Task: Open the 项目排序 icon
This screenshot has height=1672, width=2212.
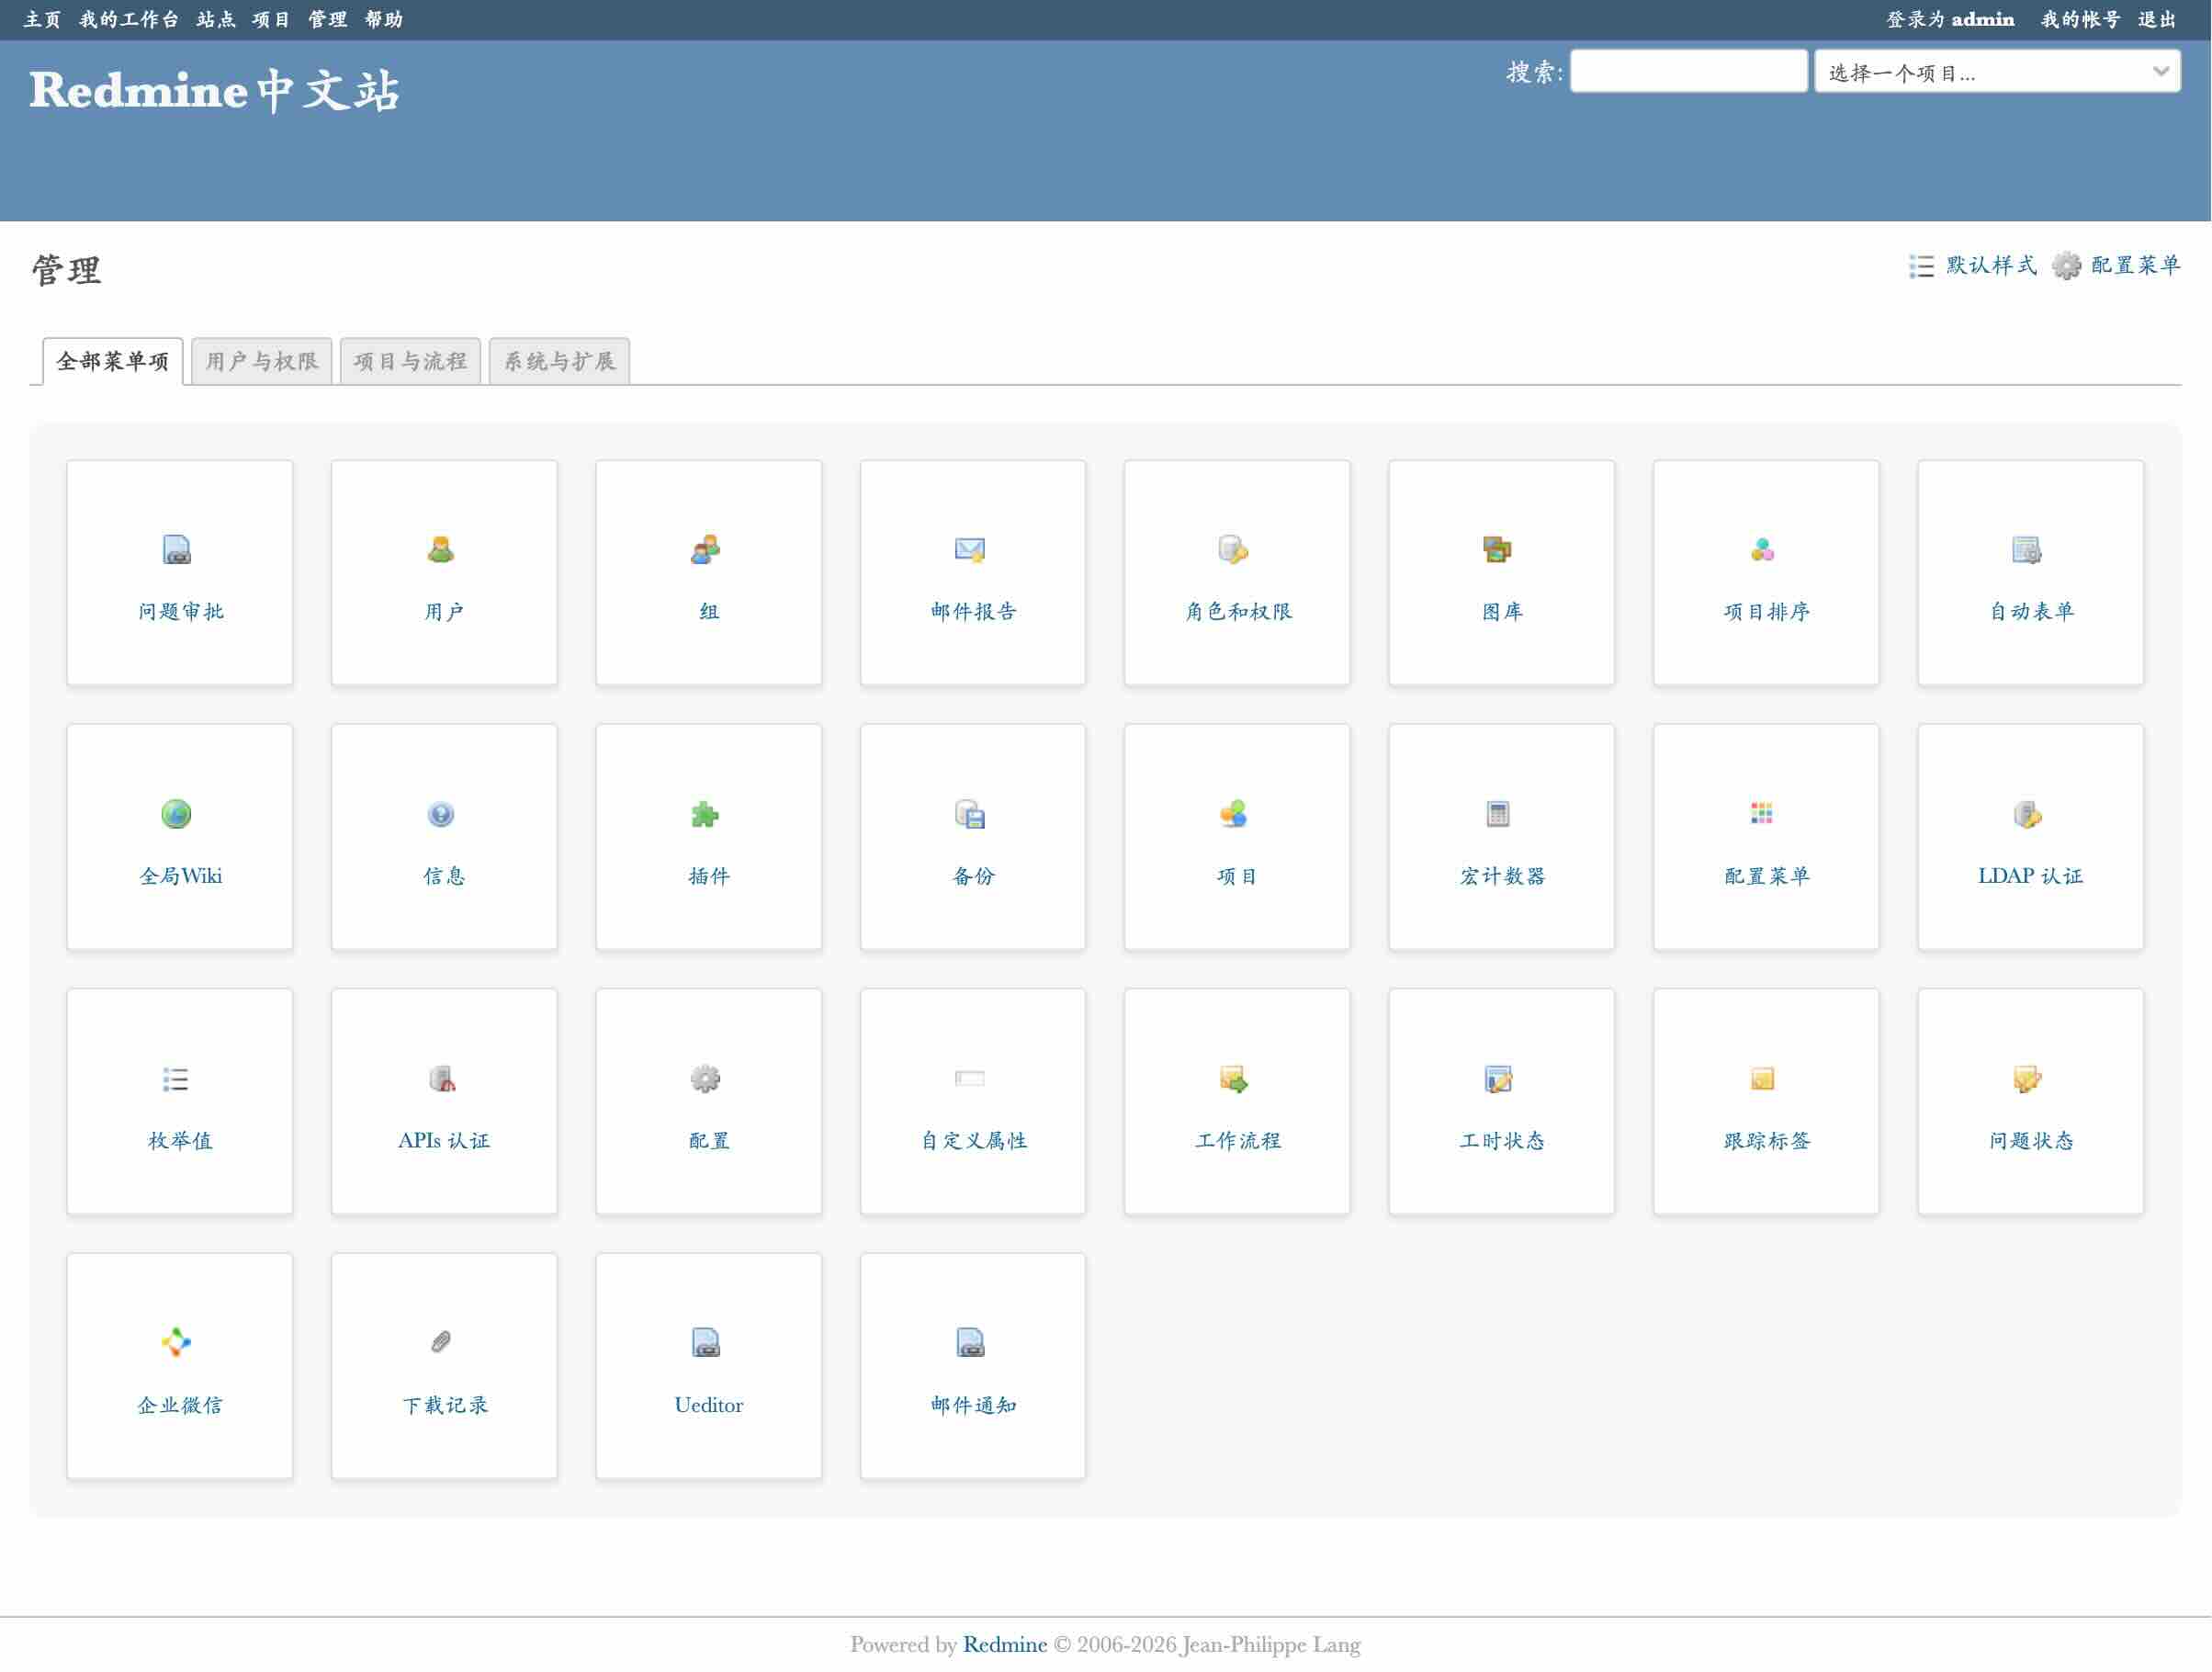Action: [1763, 550]
